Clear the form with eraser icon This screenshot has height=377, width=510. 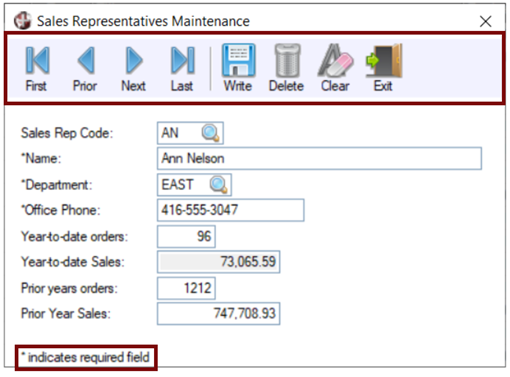click(335, 69)
